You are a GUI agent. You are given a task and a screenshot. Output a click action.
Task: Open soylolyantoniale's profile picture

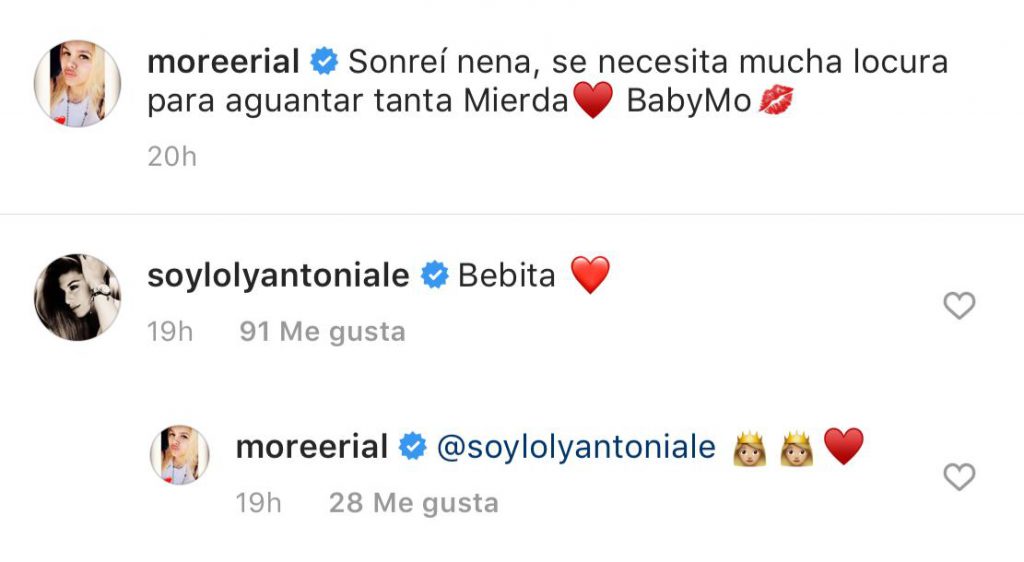pos(77,297)
